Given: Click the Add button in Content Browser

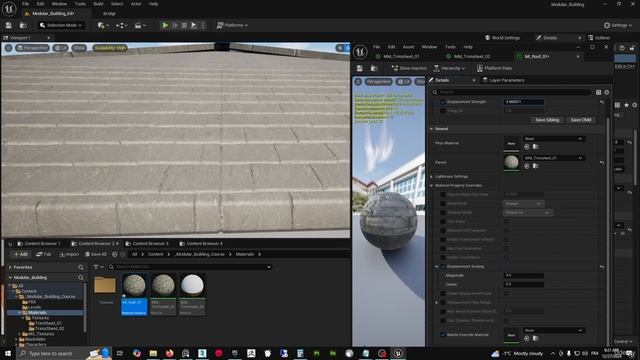Looking at the screenshot, I should [x=20, y=254].
